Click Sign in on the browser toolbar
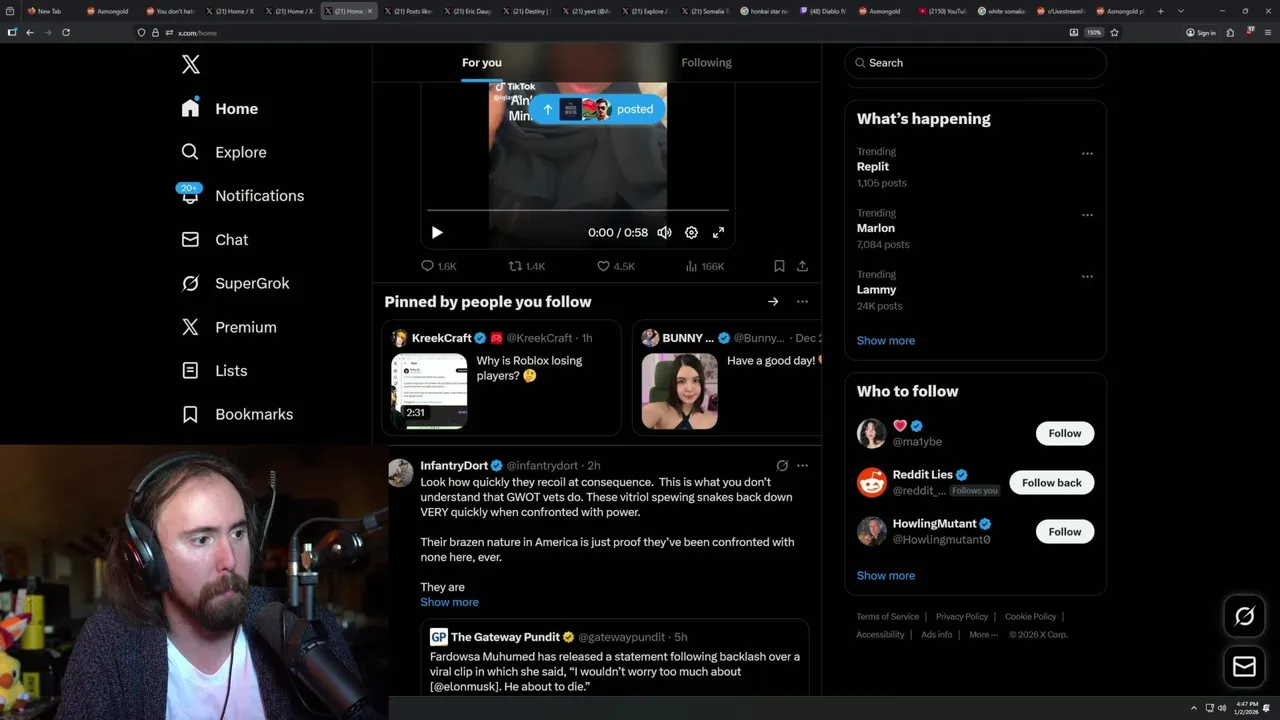The width and height of the screenshot is (1280, 720). [1201, 32]
